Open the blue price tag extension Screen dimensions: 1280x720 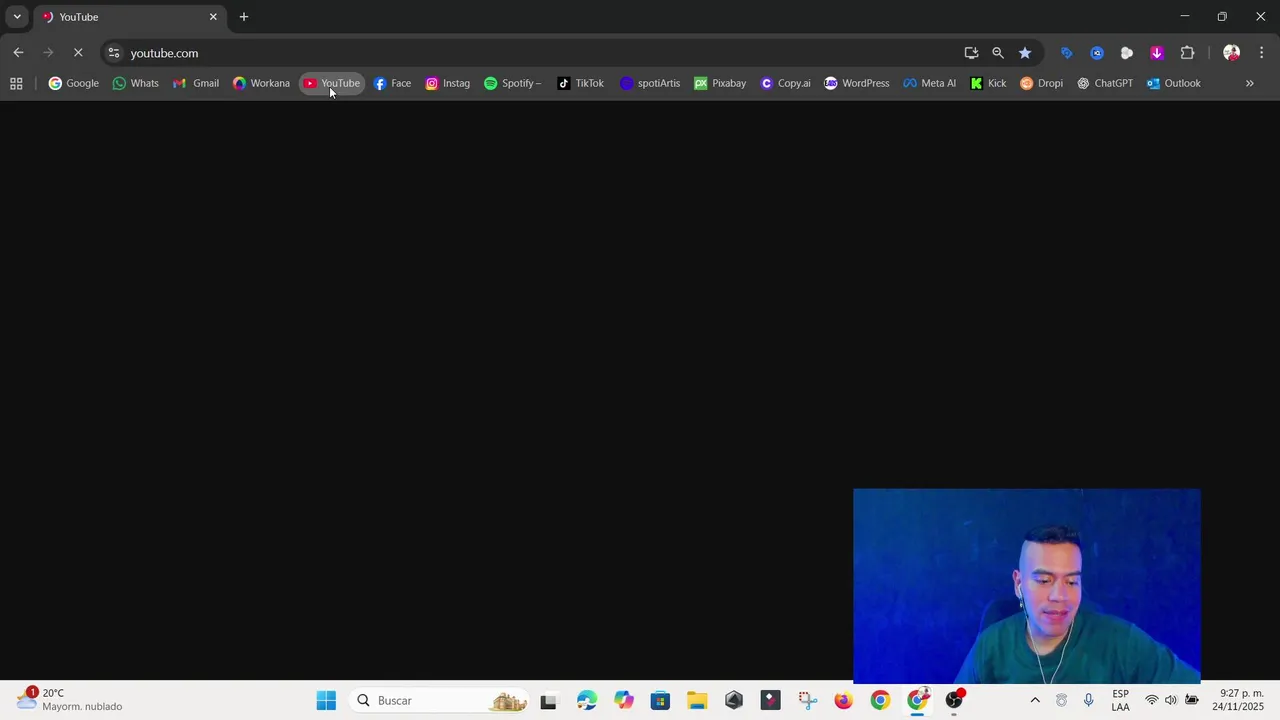pos(1066,53)
